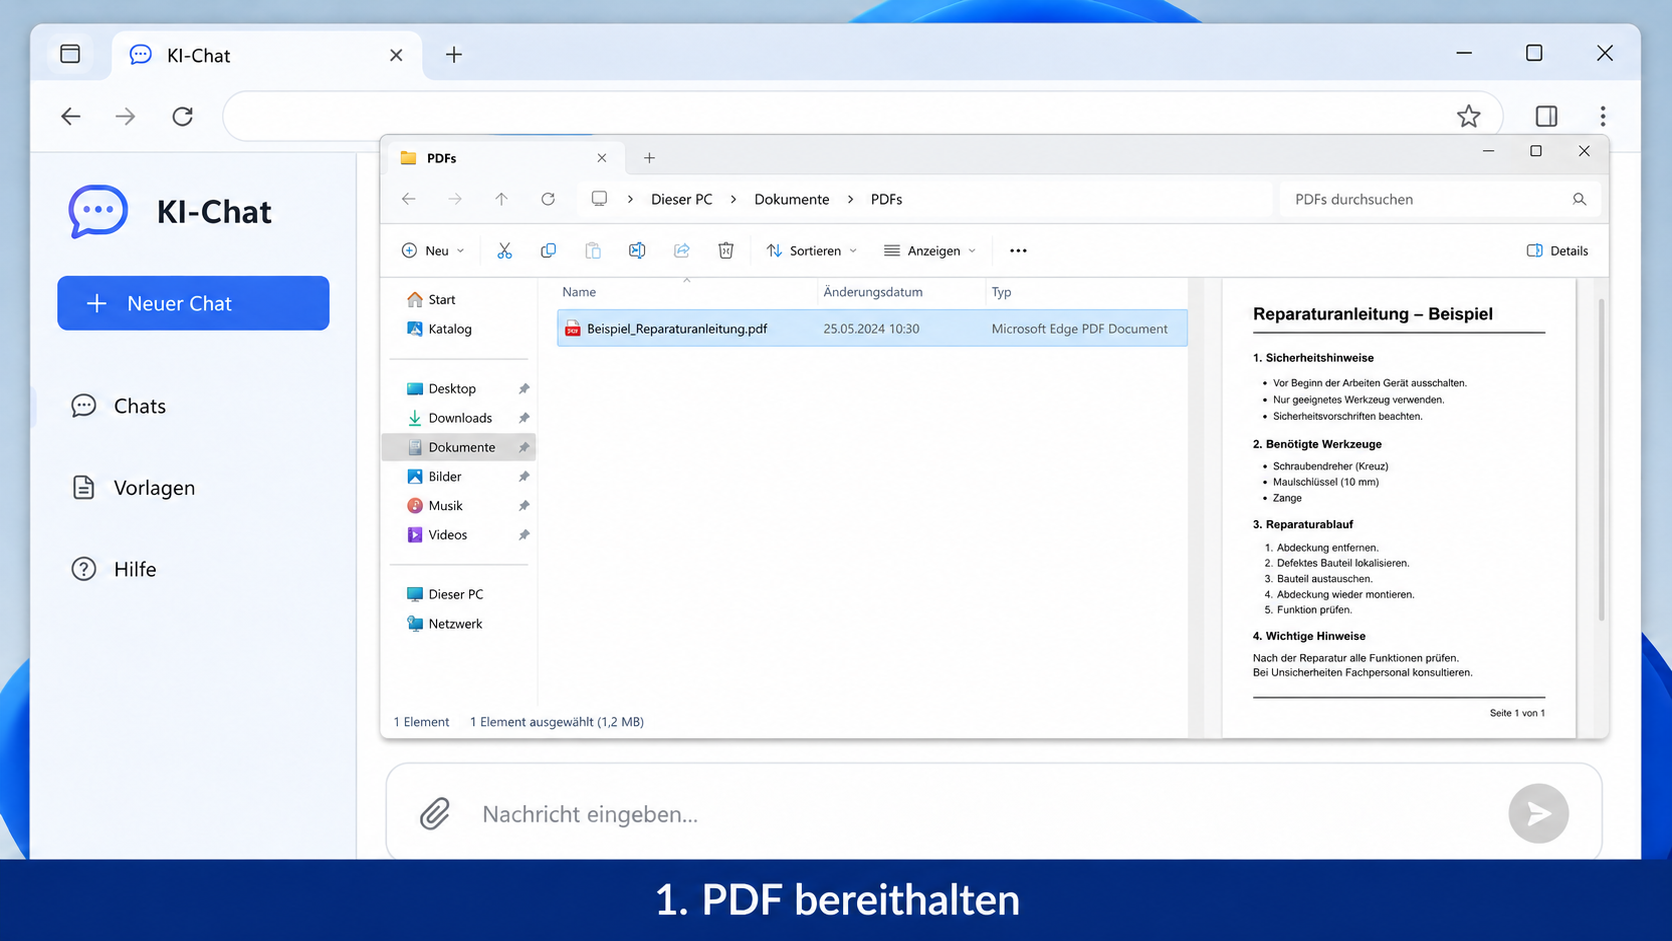The width and height of the screenshot is (1672, 941).
Task: Expand chevron after Dokumente breadcrumb
Action: point(850,199)
